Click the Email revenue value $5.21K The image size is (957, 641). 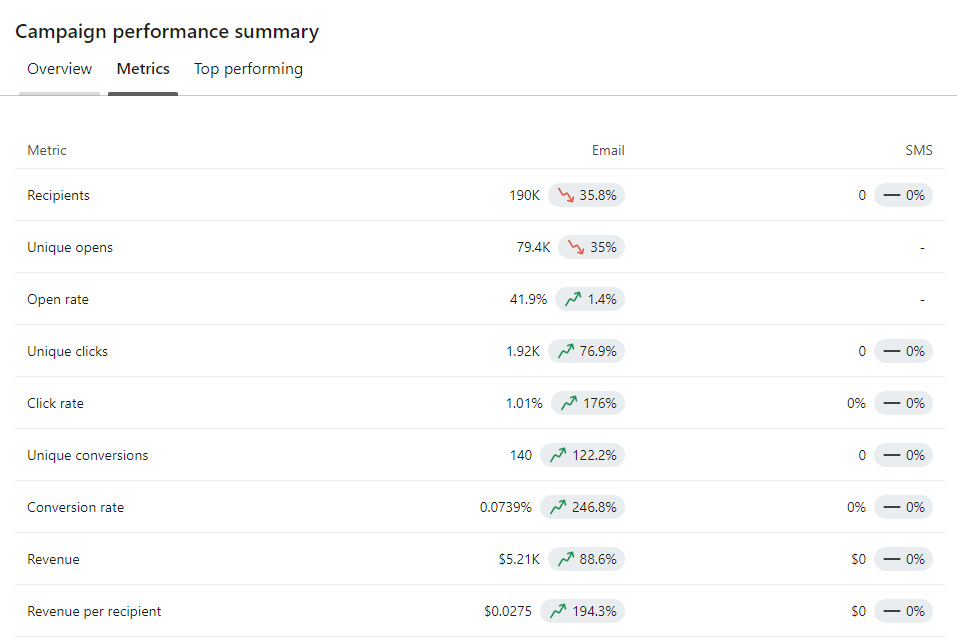(519, 559)
